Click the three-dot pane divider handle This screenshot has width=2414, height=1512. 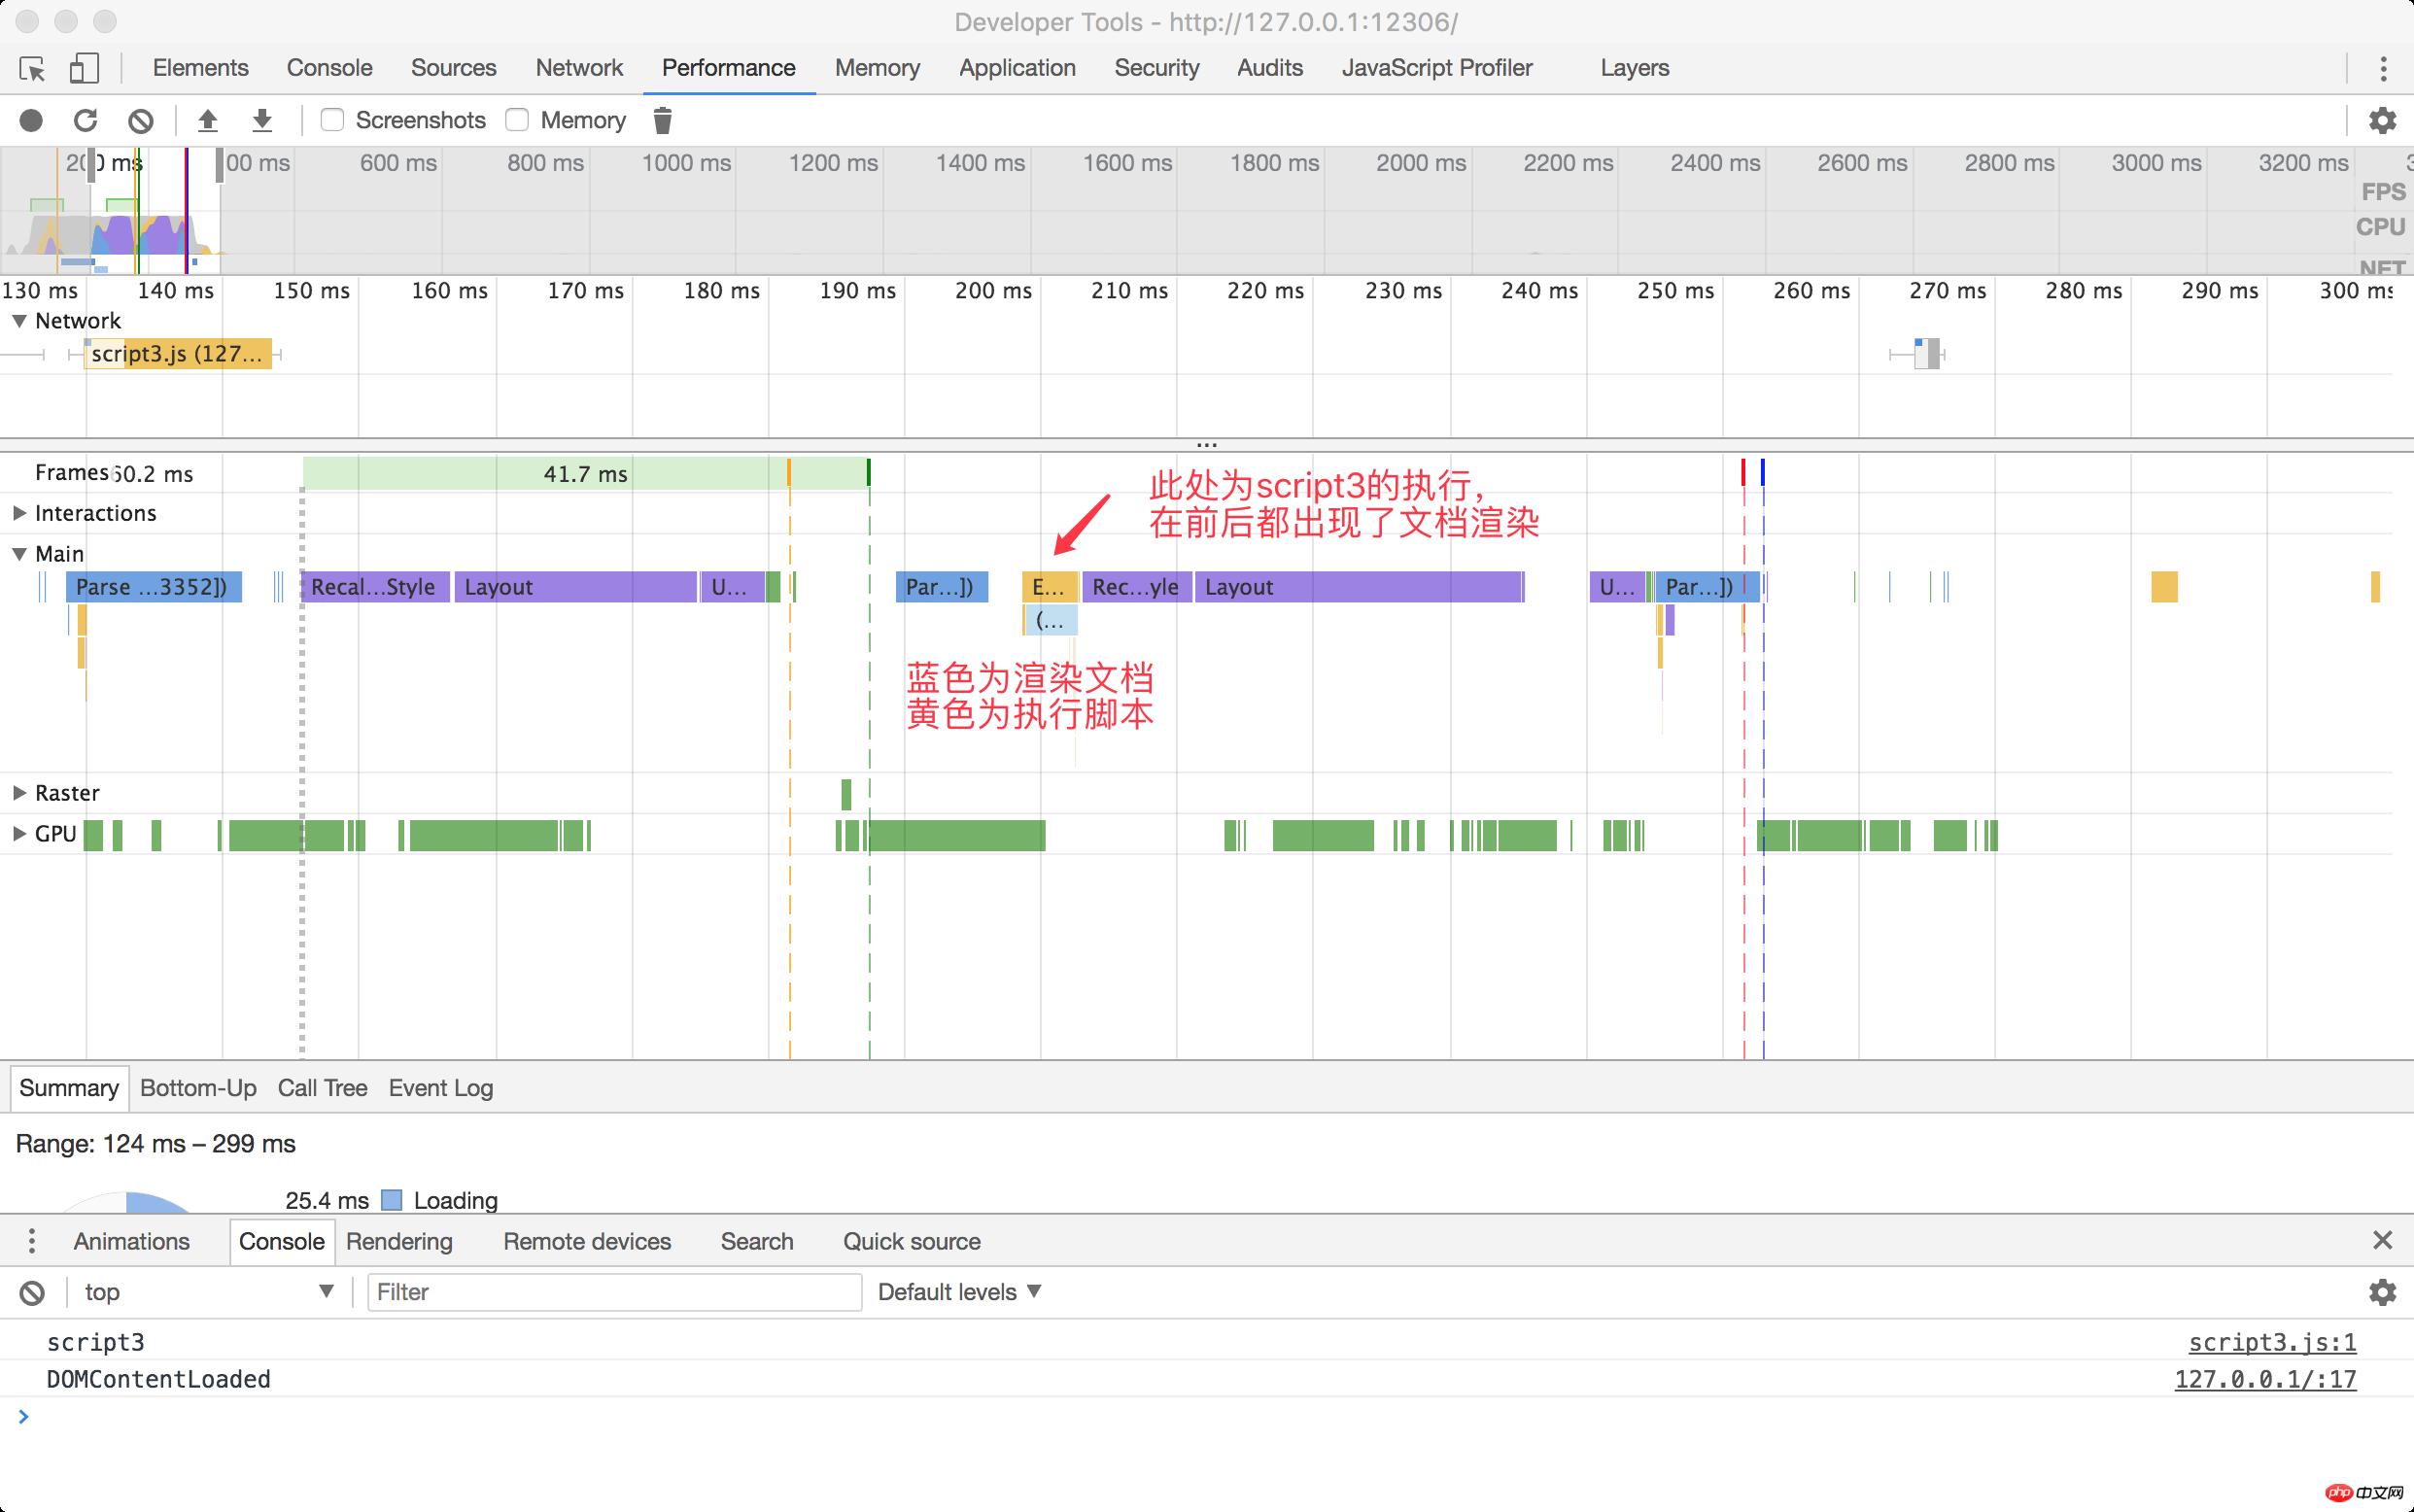[1207, 444]
